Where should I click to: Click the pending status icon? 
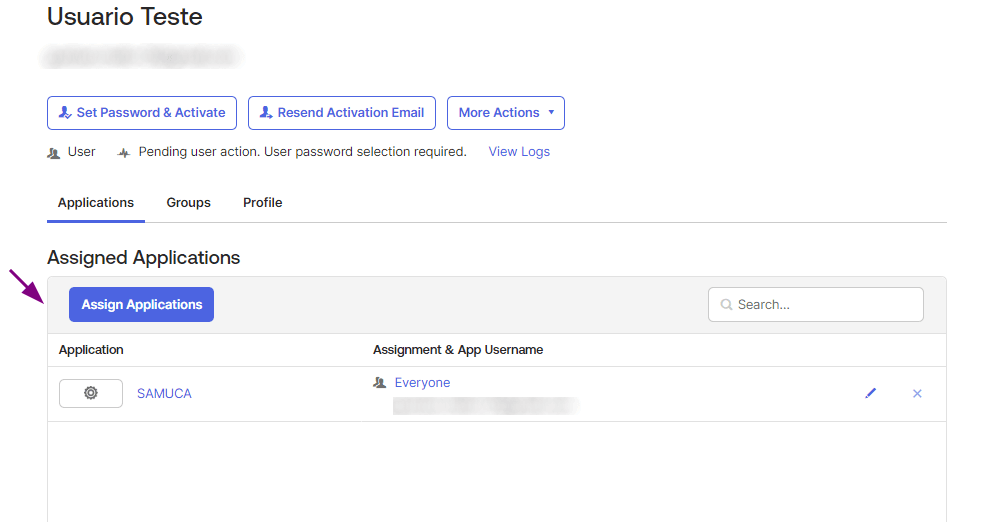click(124, 153)
